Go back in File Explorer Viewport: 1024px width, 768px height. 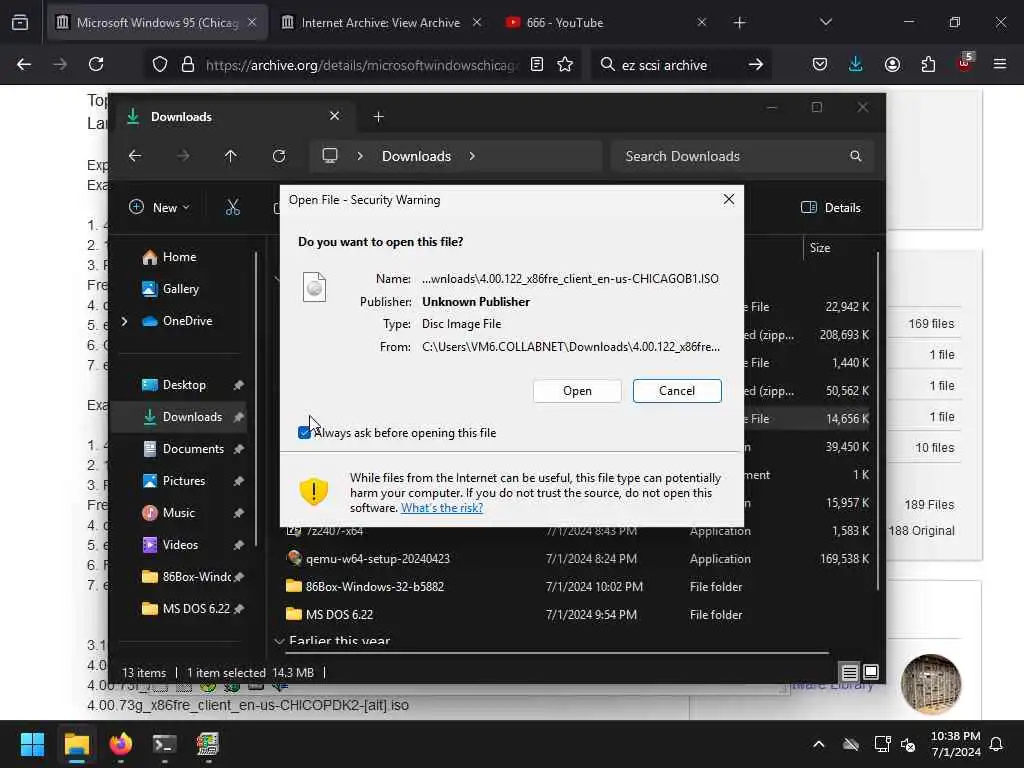pyautogui.click(x=135, y=156)
